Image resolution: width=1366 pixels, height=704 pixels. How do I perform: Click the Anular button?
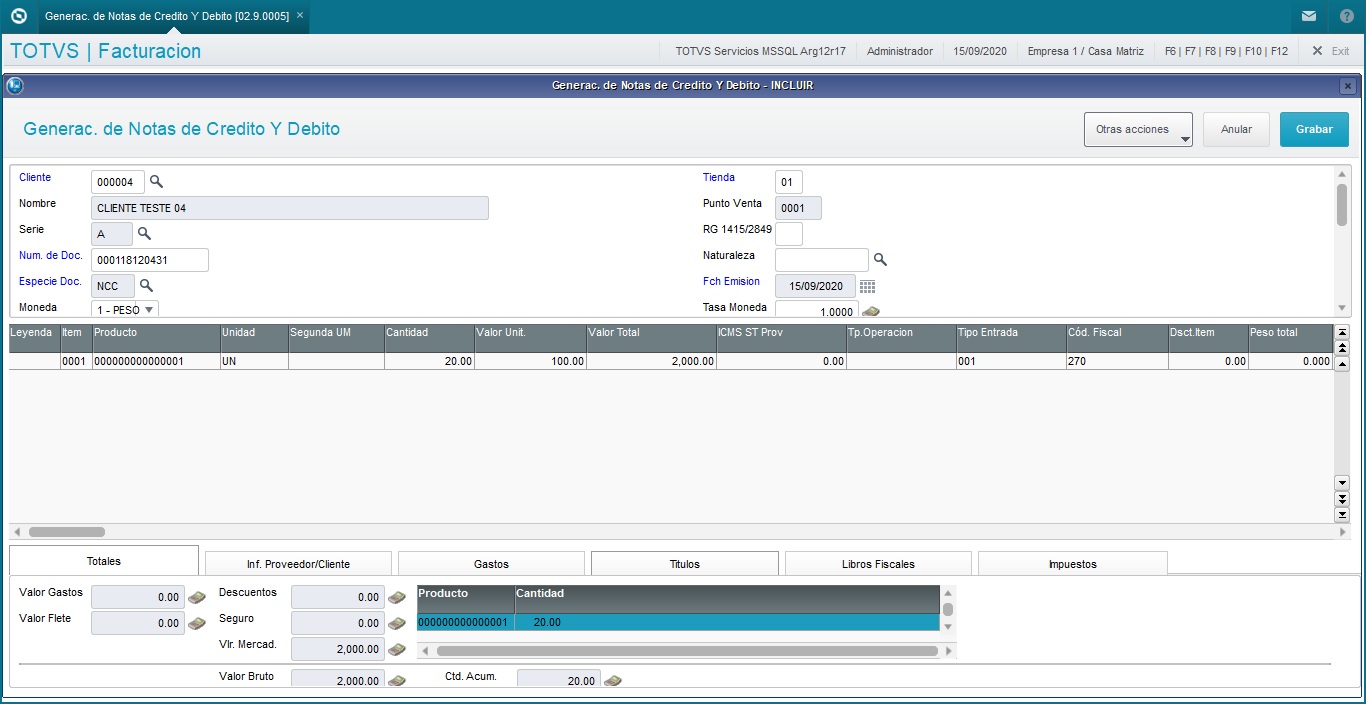(x=1236, y=129)
